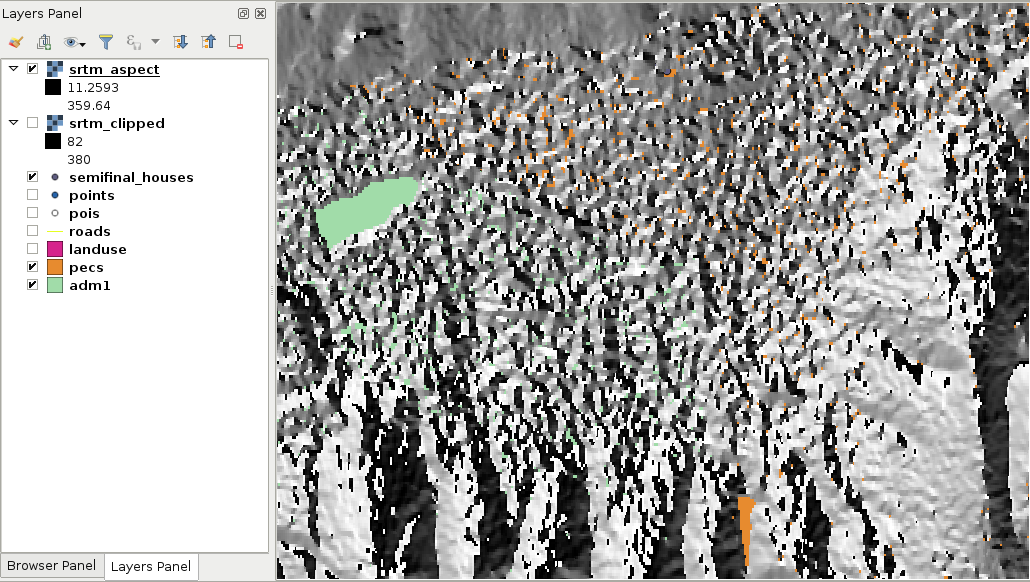Click the Collapse All layers icon
1030x582 pixels.
click(x=208, y=42)
